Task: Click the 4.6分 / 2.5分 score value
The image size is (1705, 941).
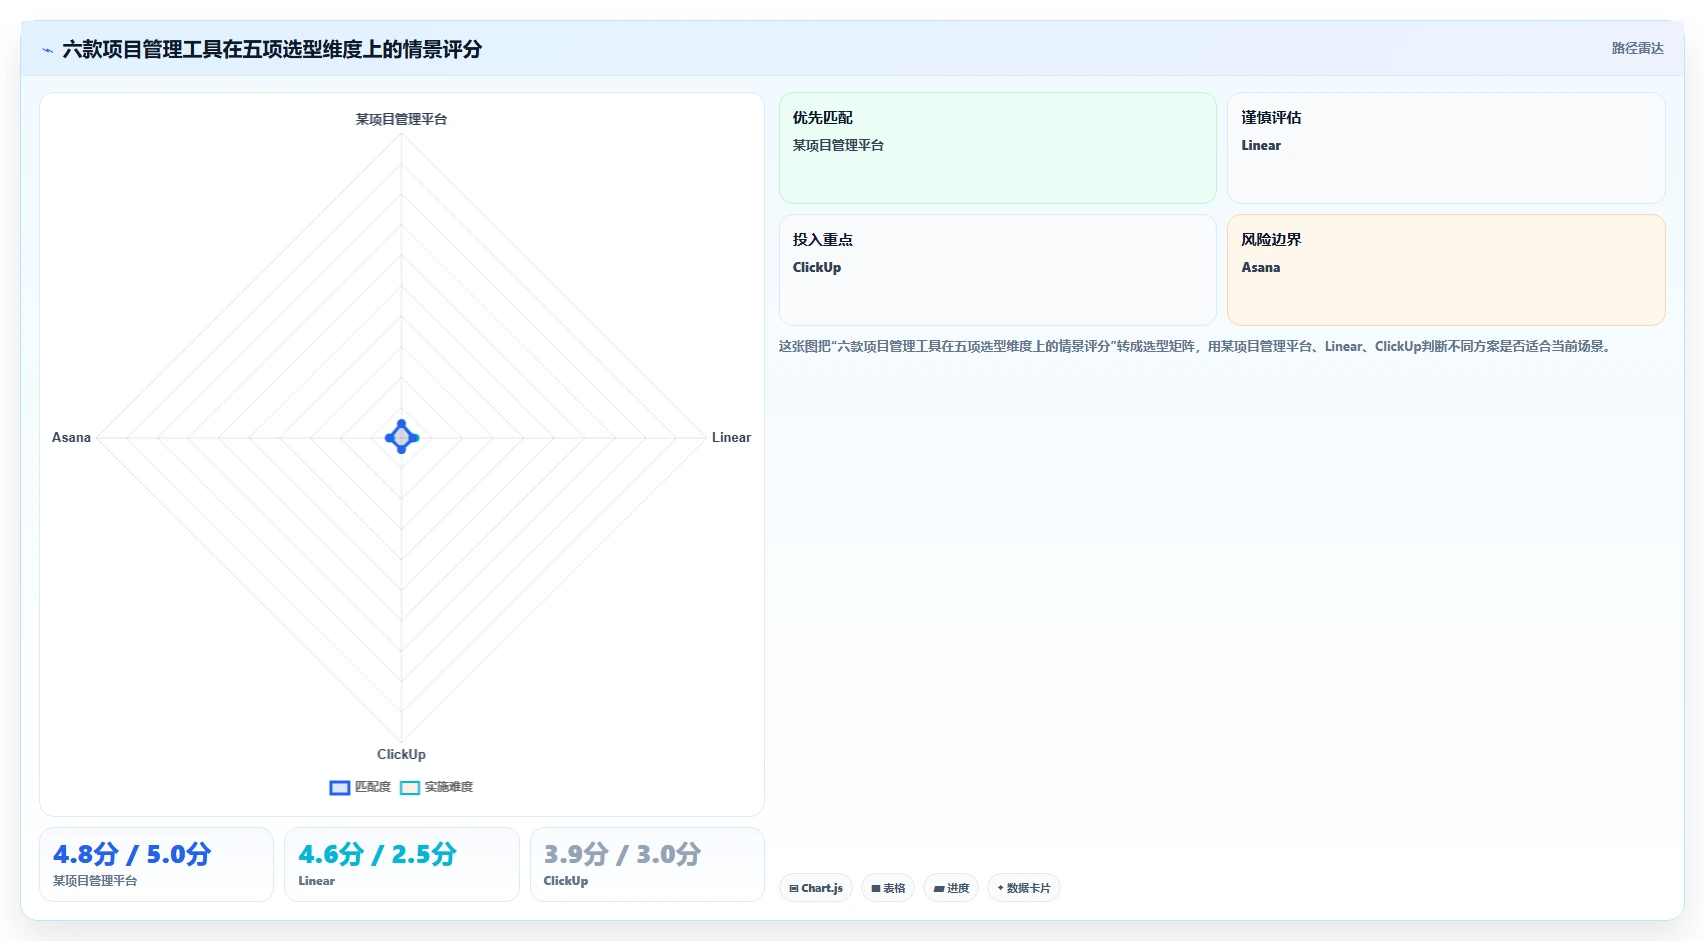Action: pos(377,854)
